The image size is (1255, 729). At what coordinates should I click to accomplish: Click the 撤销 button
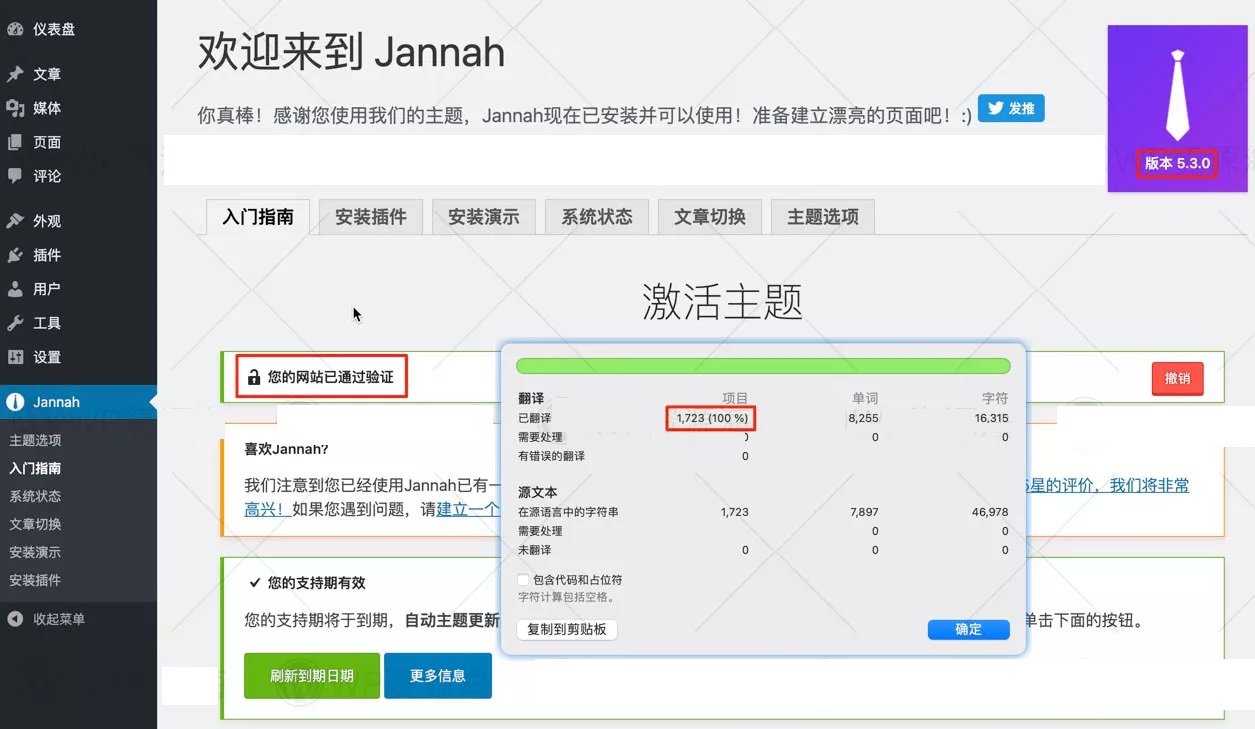1177,379
